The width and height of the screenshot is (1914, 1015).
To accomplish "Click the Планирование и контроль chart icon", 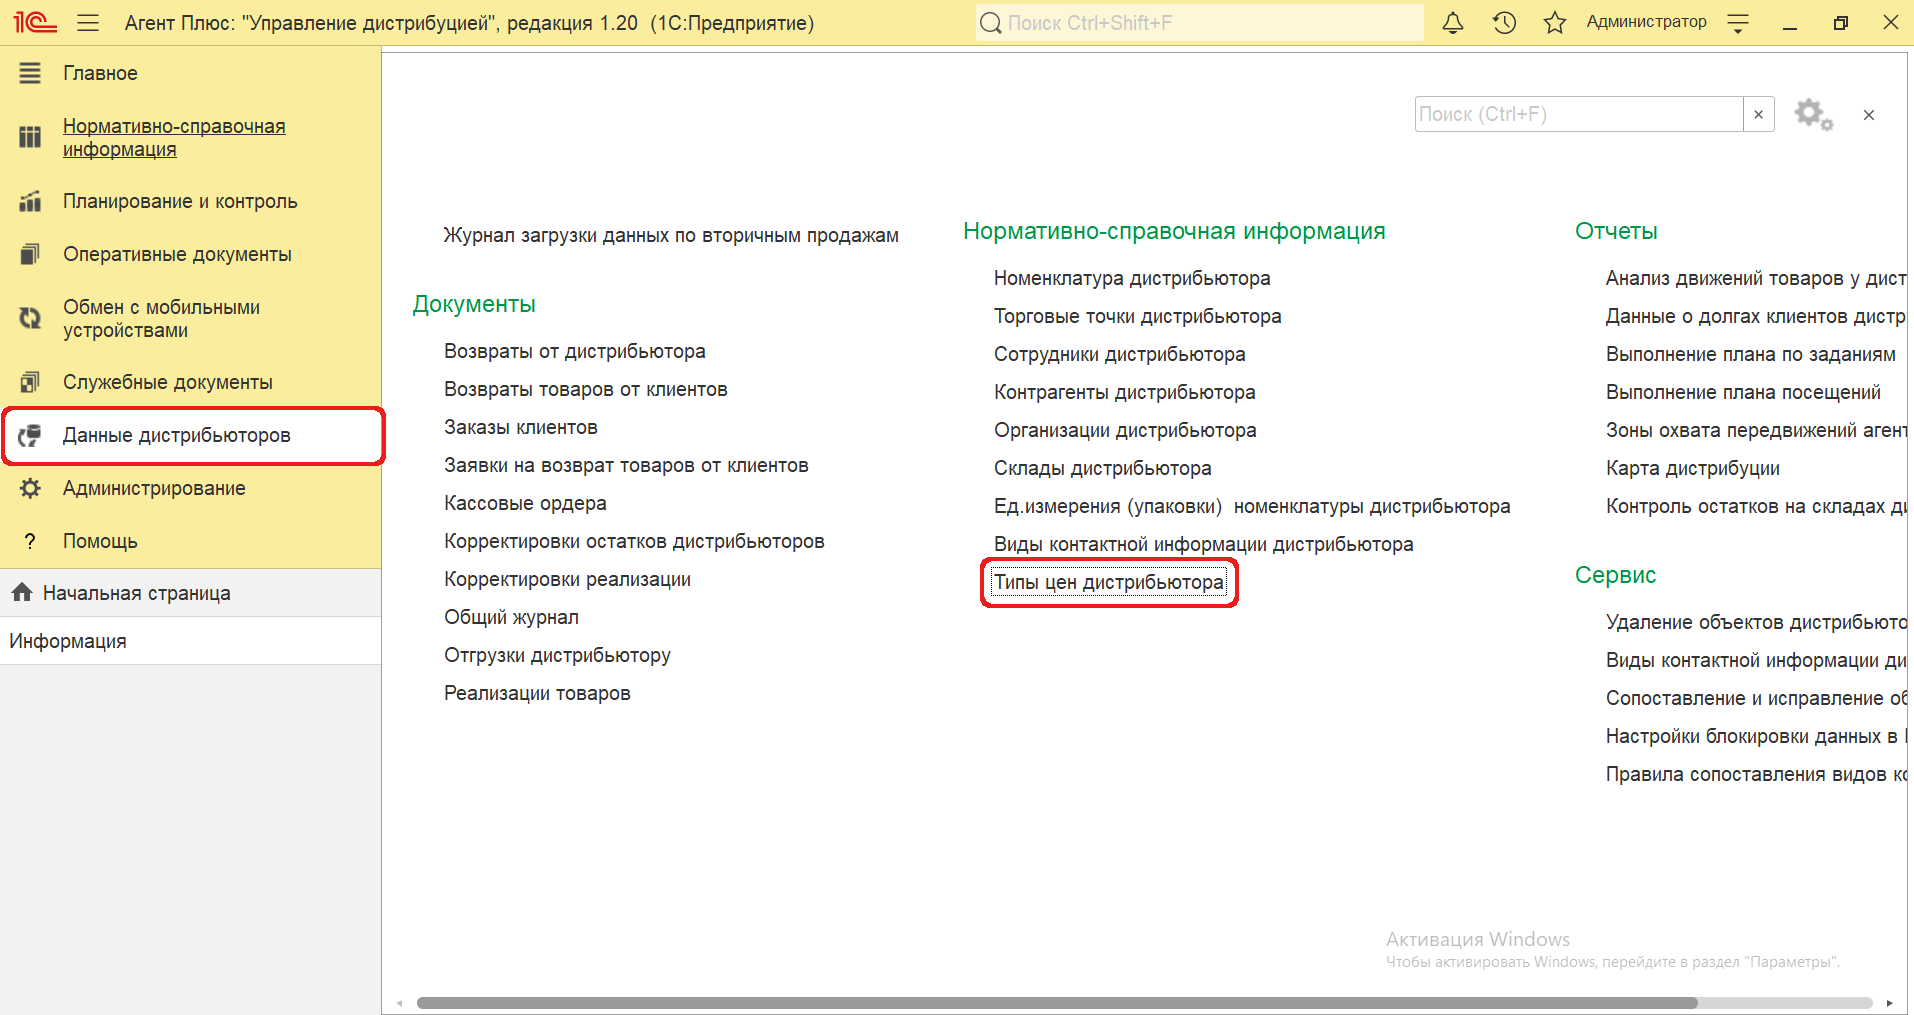I will click(30, 201).
